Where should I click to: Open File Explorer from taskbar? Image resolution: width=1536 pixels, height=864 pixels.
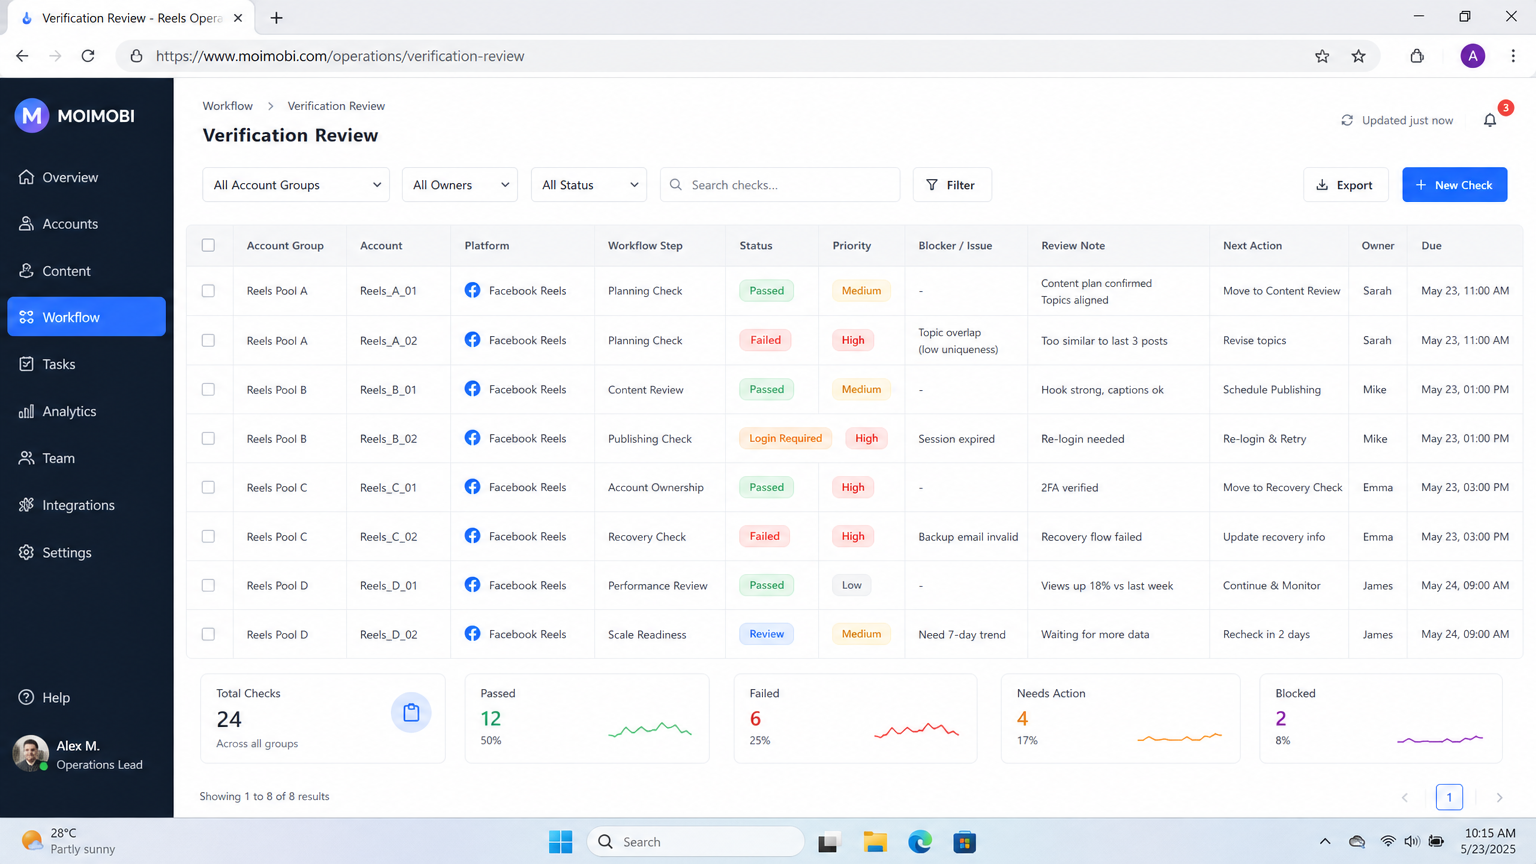point(875,842)
